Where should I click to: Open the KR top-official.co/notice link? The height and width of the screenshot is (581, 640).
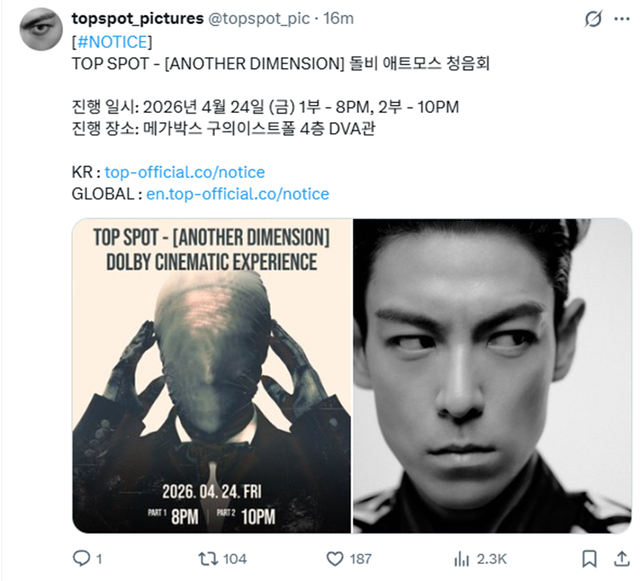(185, 172)
